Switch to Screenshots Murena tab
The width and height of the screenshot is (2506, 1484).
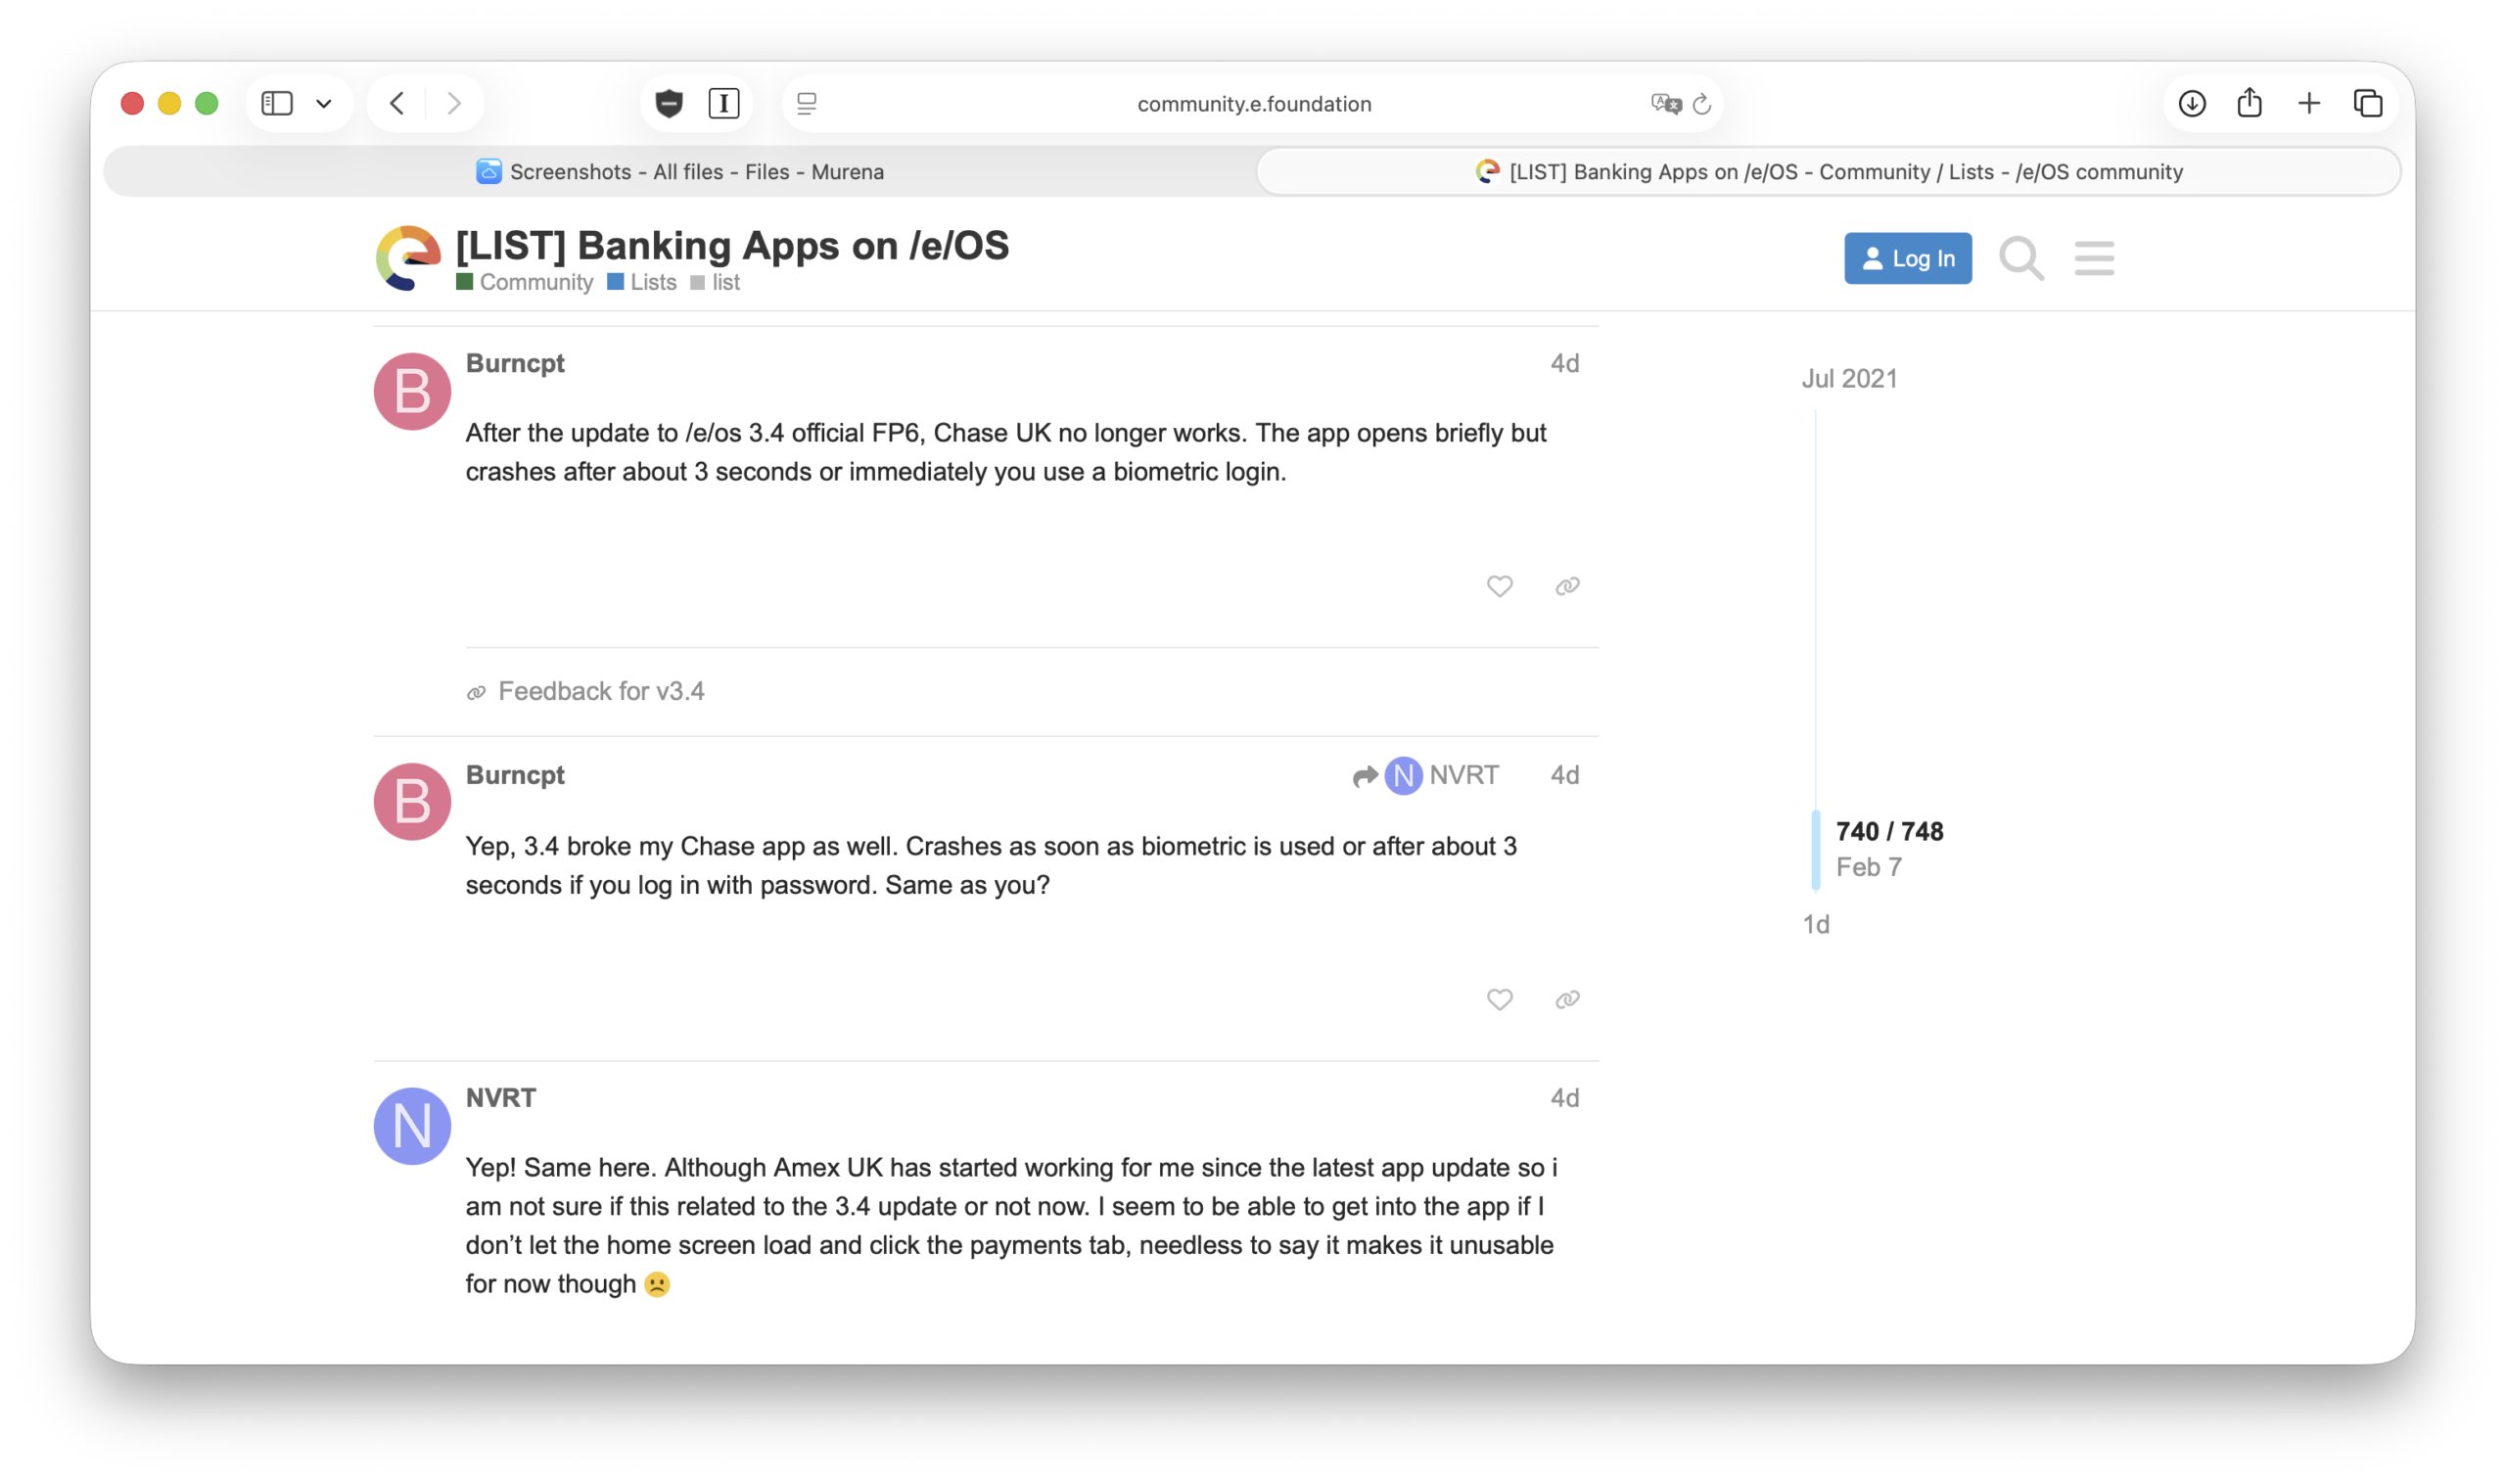tap(680, 172)
